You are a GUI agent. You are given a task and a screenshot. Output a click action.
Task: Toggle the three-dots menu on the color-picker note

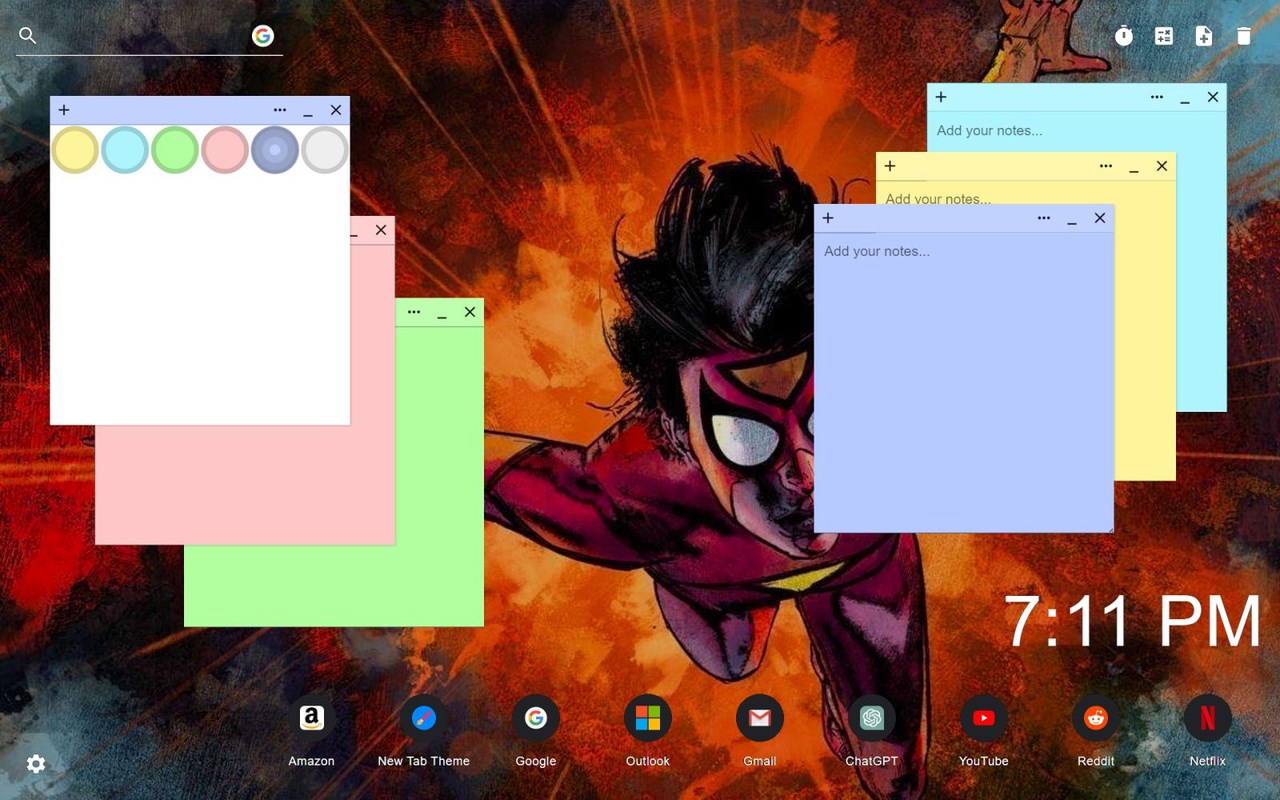280,110
